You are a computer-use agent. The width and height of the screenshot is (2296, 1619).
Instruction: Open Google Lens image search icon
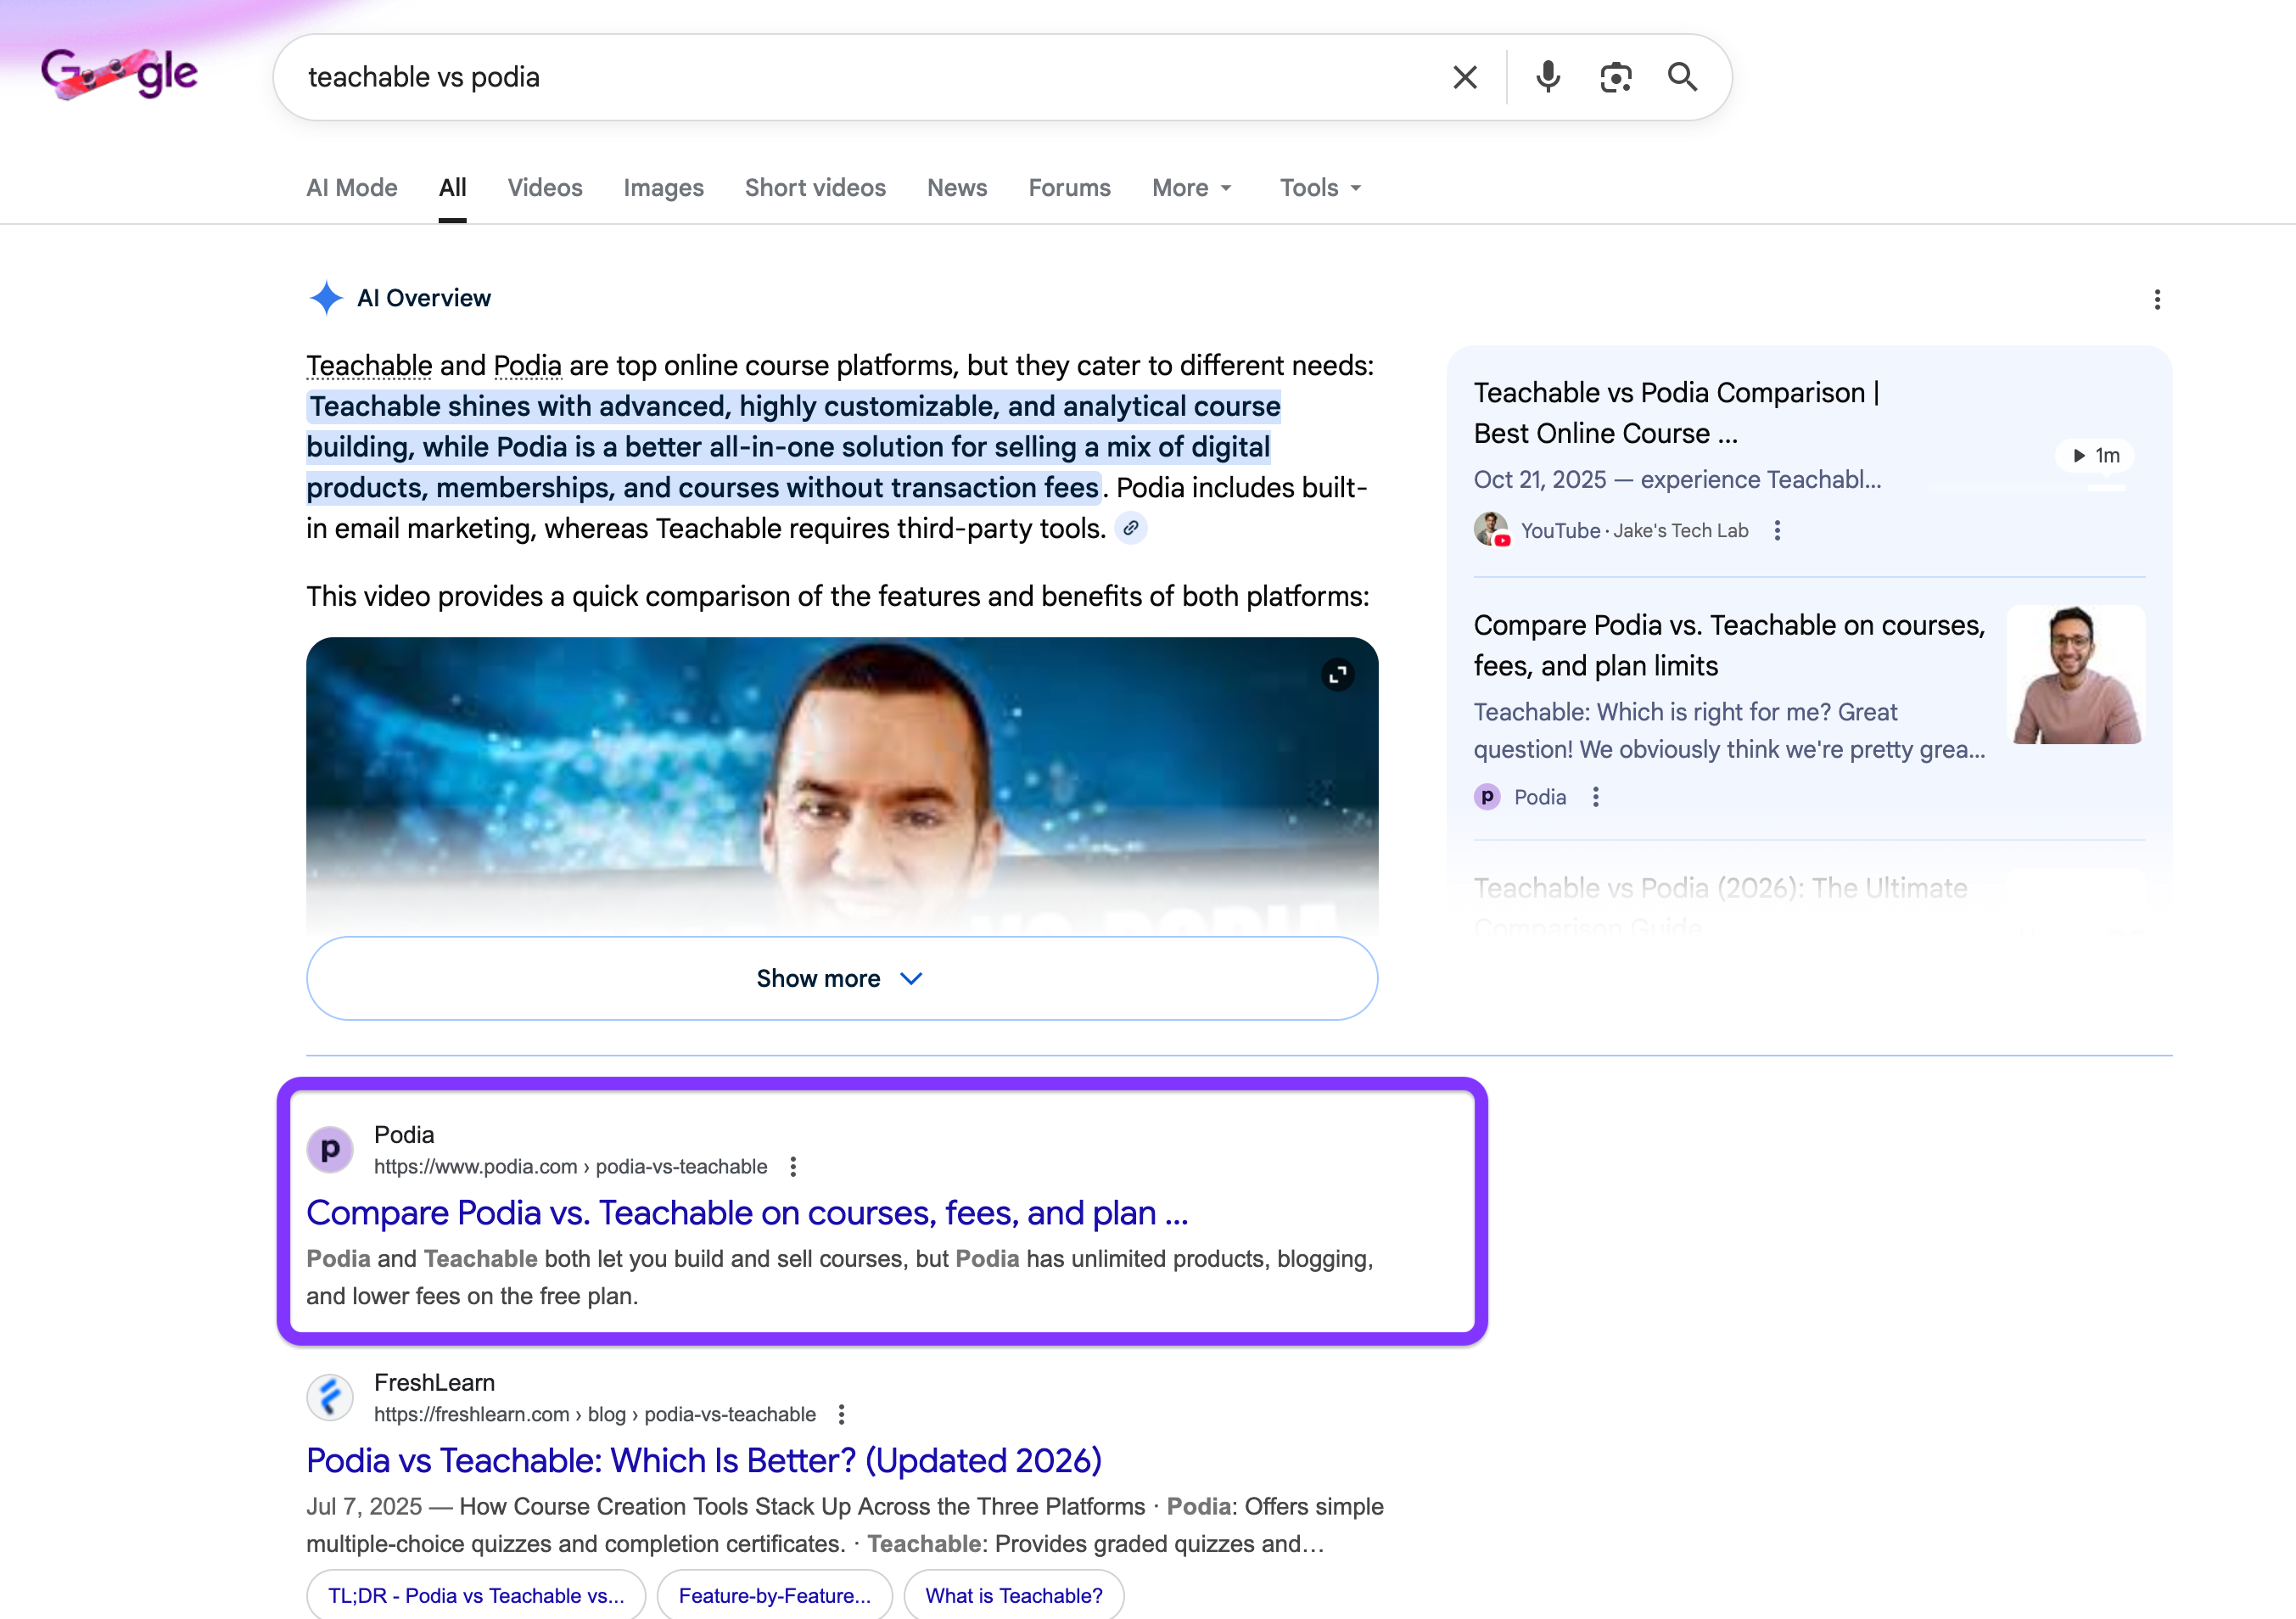pyautogui.click(x=1615, y=77)
